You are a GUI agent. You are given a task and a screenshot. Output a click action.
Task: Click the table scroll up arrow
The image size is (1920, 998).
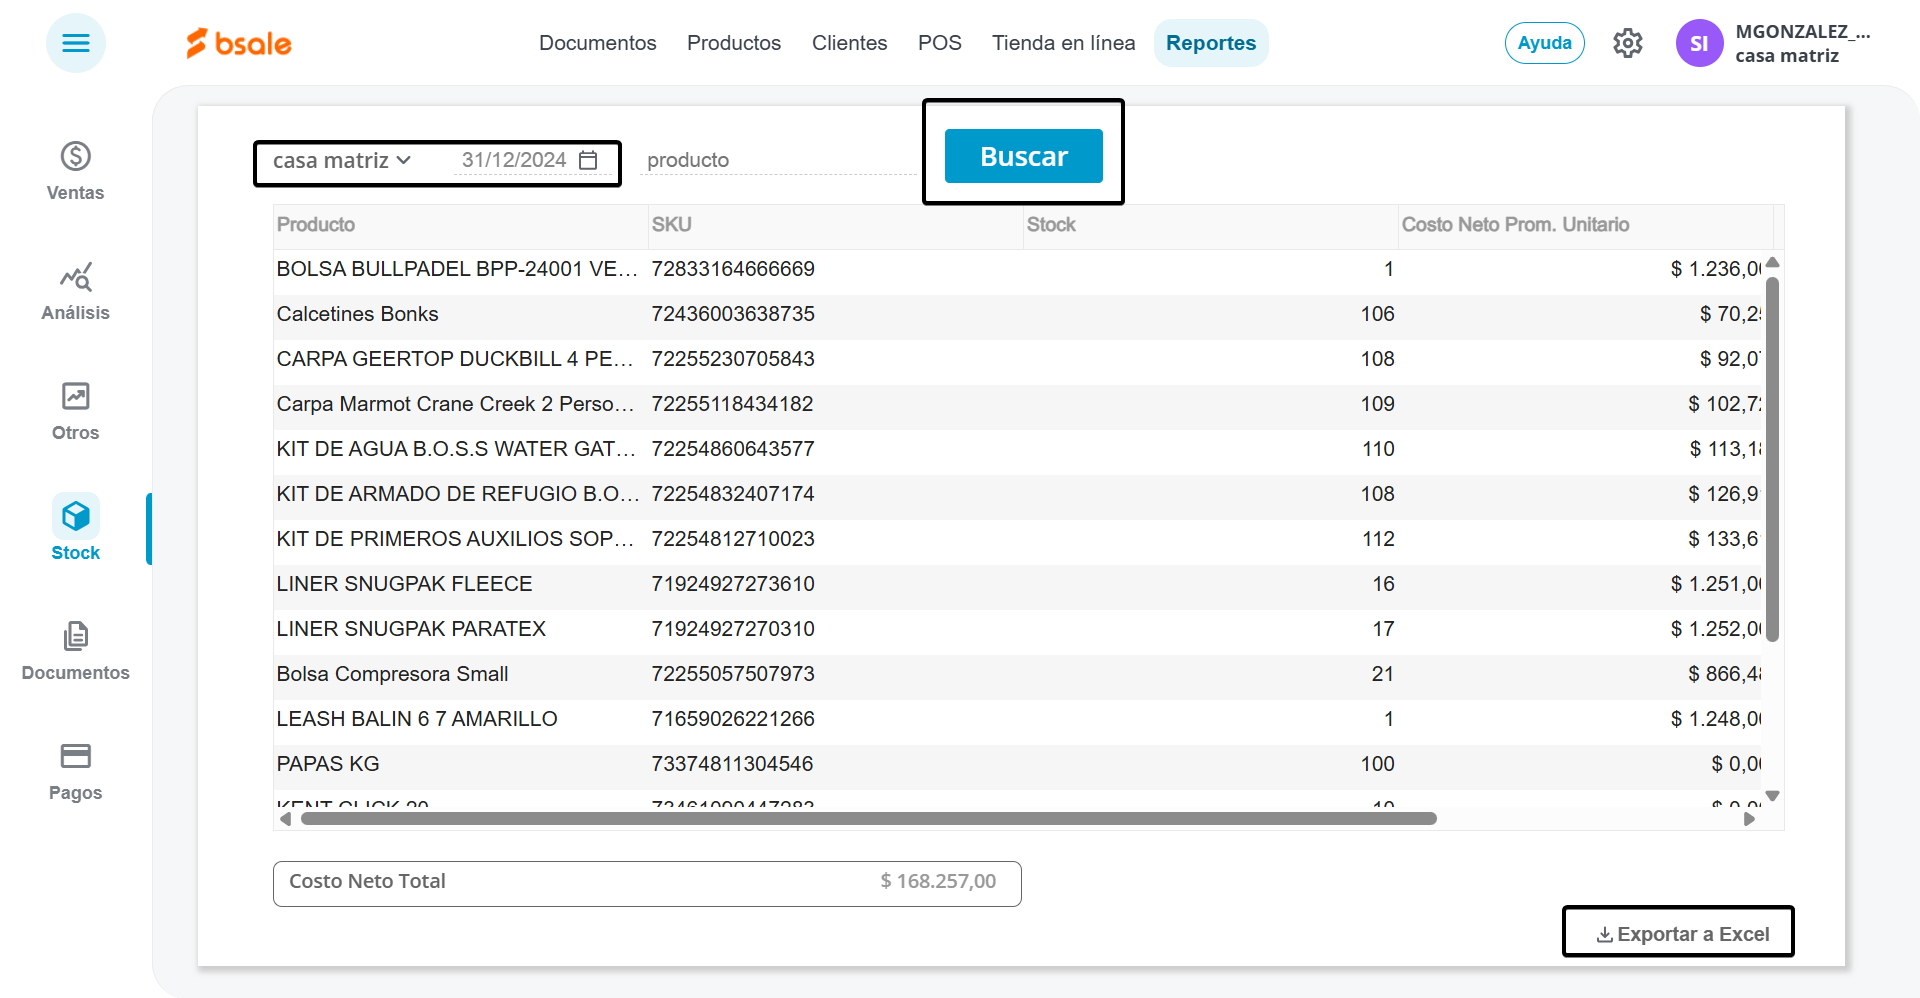click(x=1773, y=262)
